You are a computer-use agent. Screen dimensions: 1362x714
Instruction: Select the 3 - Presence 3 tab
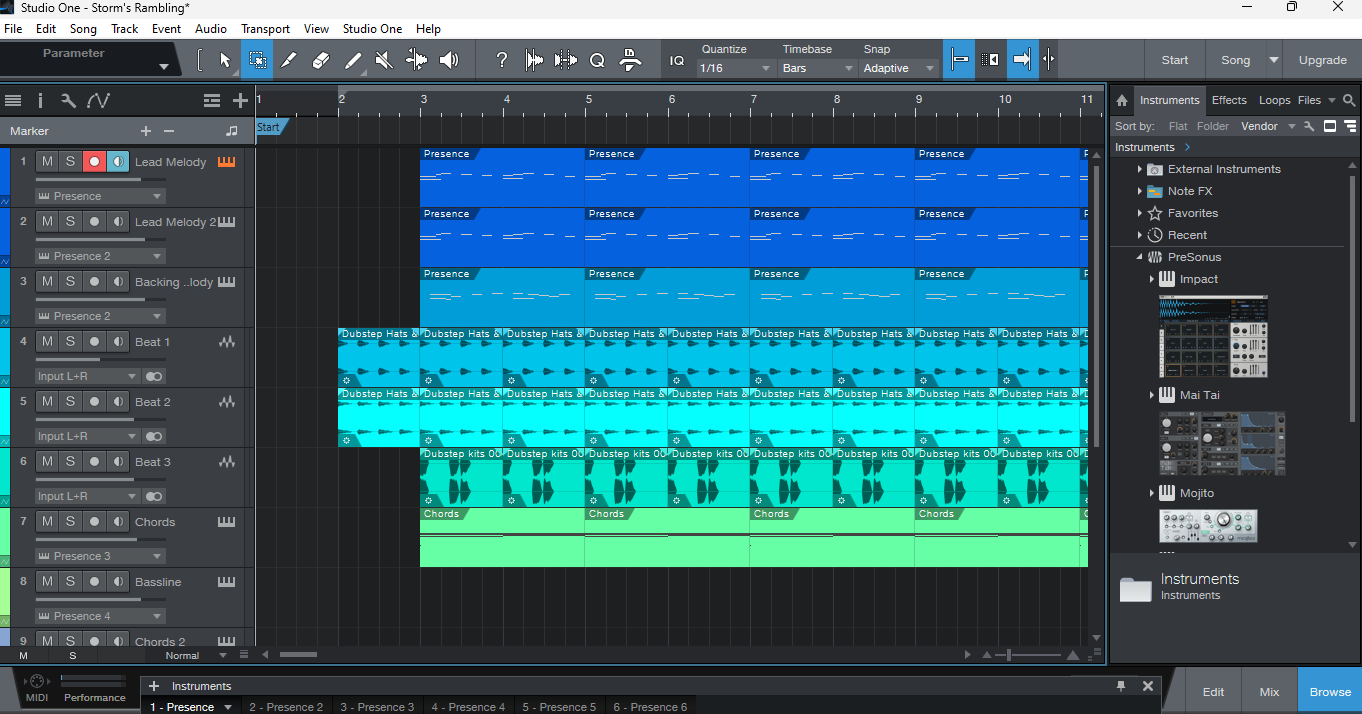(x=376, y=707)
